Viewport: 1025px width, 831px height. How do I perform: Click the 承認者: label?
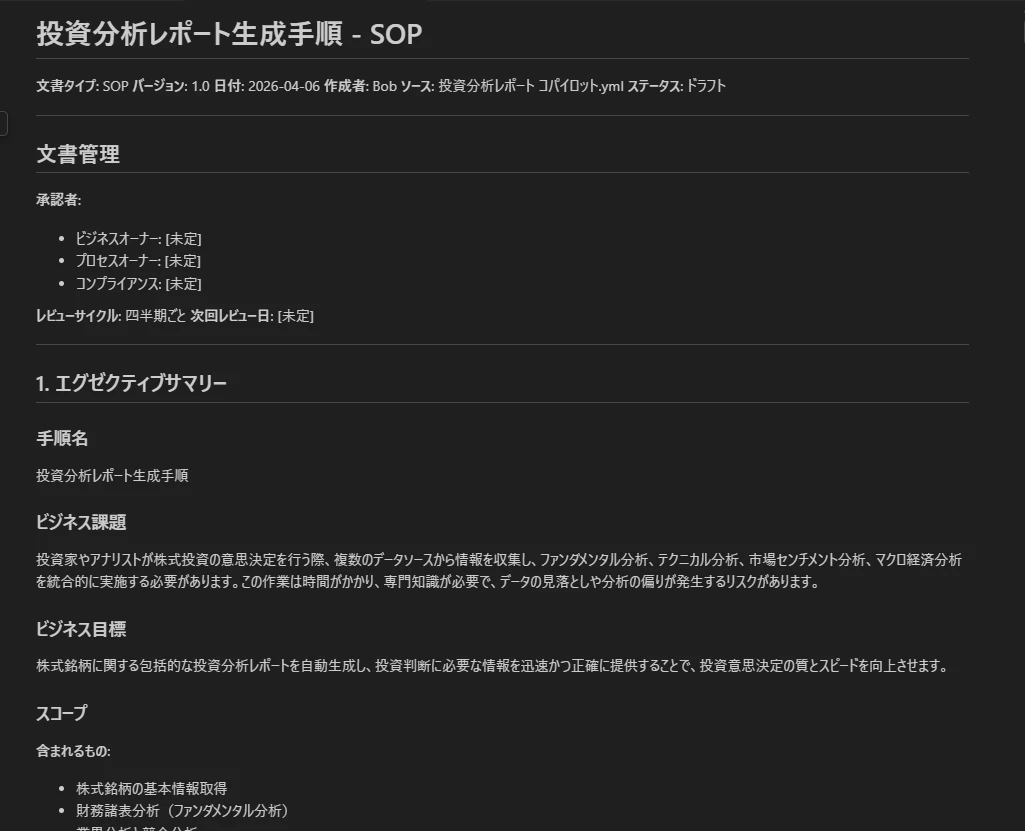[59, 200]
